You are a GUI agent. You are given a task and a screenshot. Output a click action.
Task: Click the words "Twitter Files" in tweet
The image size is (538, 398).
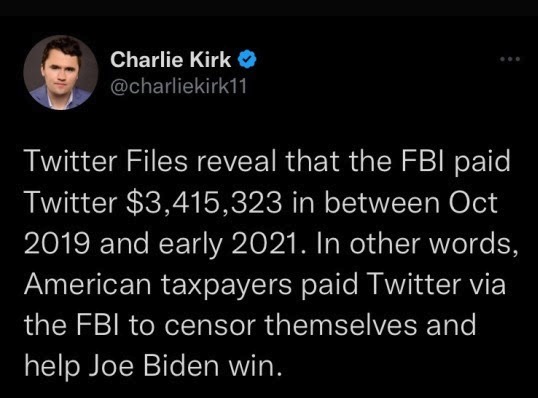click(106, 162)
